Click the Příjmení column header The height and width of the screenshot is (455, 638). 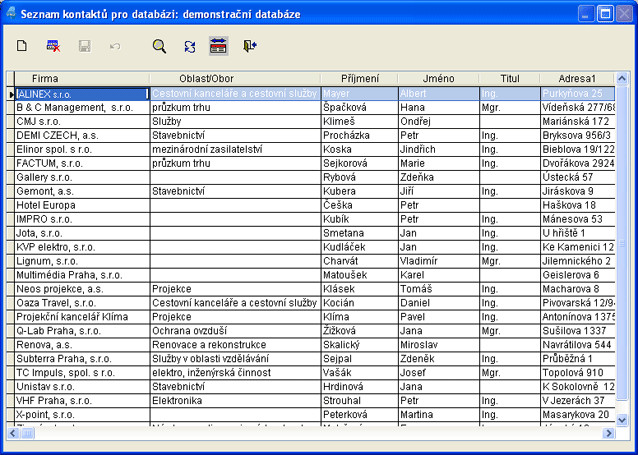[360, 79]
